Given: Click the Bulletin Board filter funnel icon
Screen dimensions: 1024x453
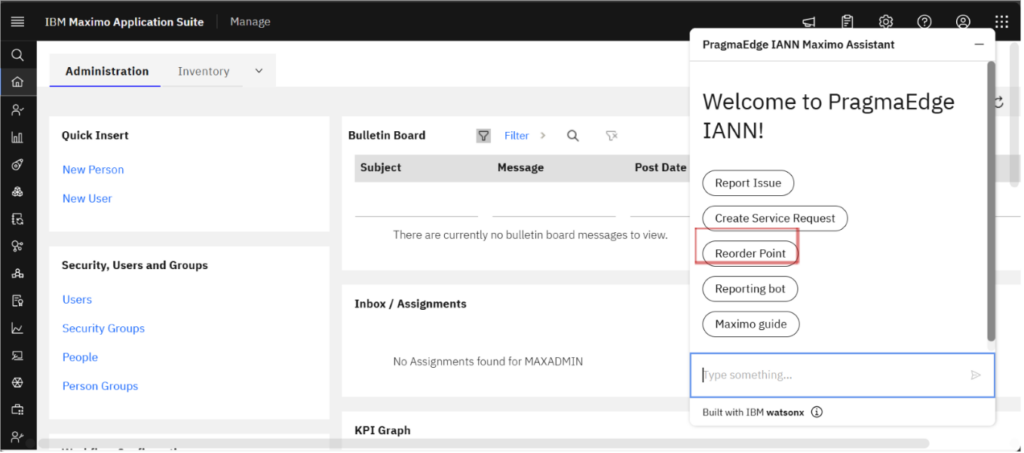Looking at the screenshot, I should click(x=483, y=136).
